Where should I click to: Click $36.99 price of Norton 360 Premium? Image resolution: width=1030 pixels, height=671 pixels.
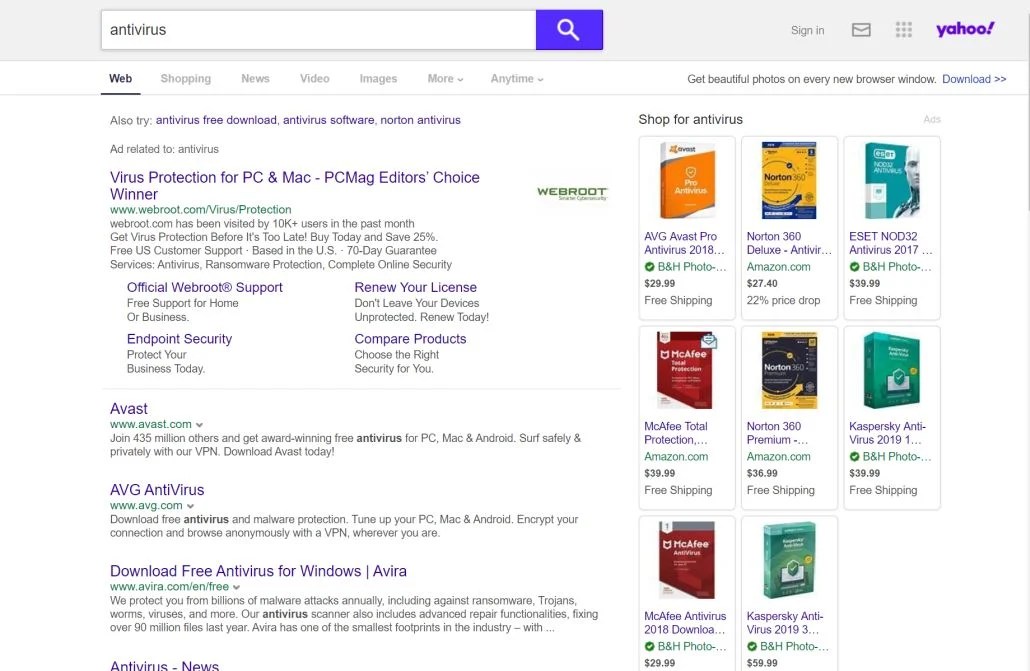tap(762, 473)
